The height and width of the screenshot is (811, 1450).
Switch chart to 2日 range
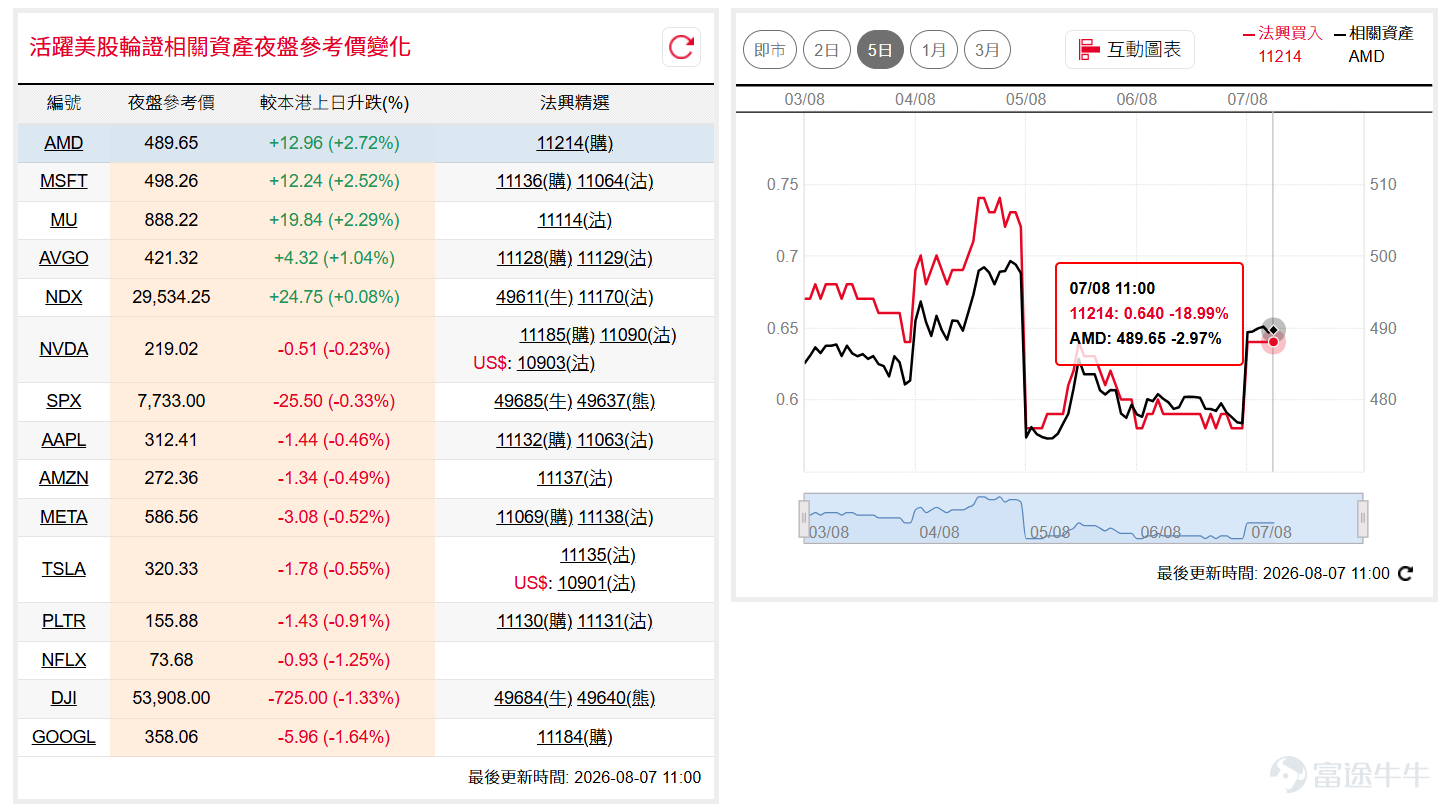pos(827,49)
